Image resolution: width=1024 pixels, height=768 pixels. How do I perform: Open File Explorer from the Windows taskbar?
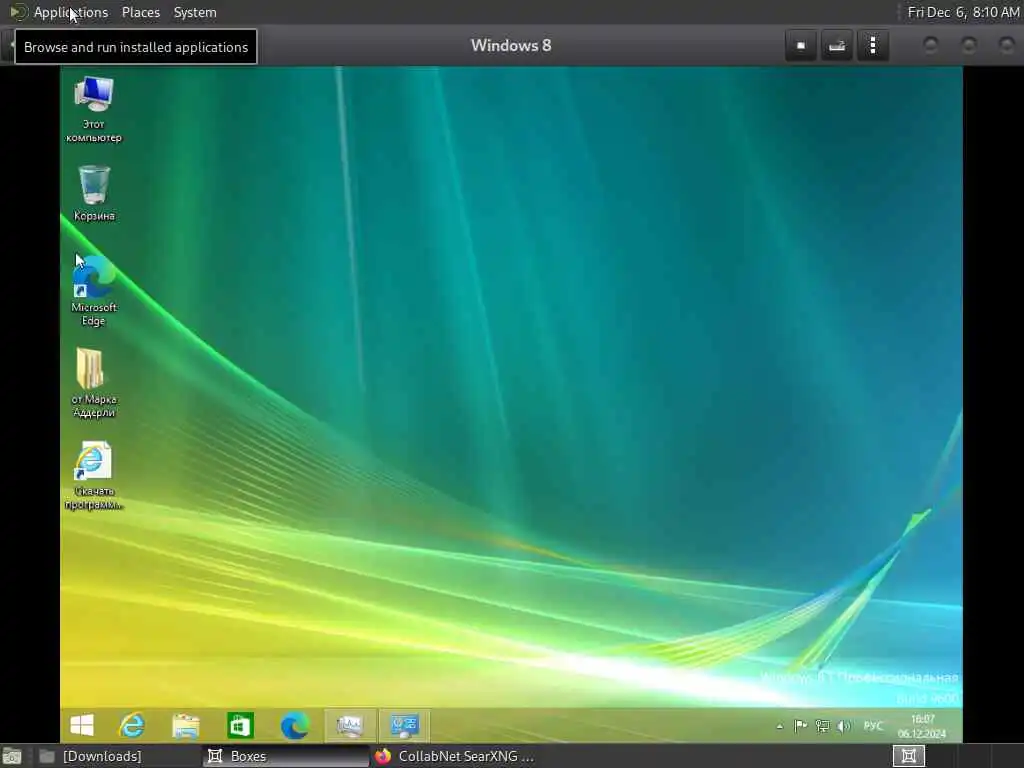click(185, 725)
